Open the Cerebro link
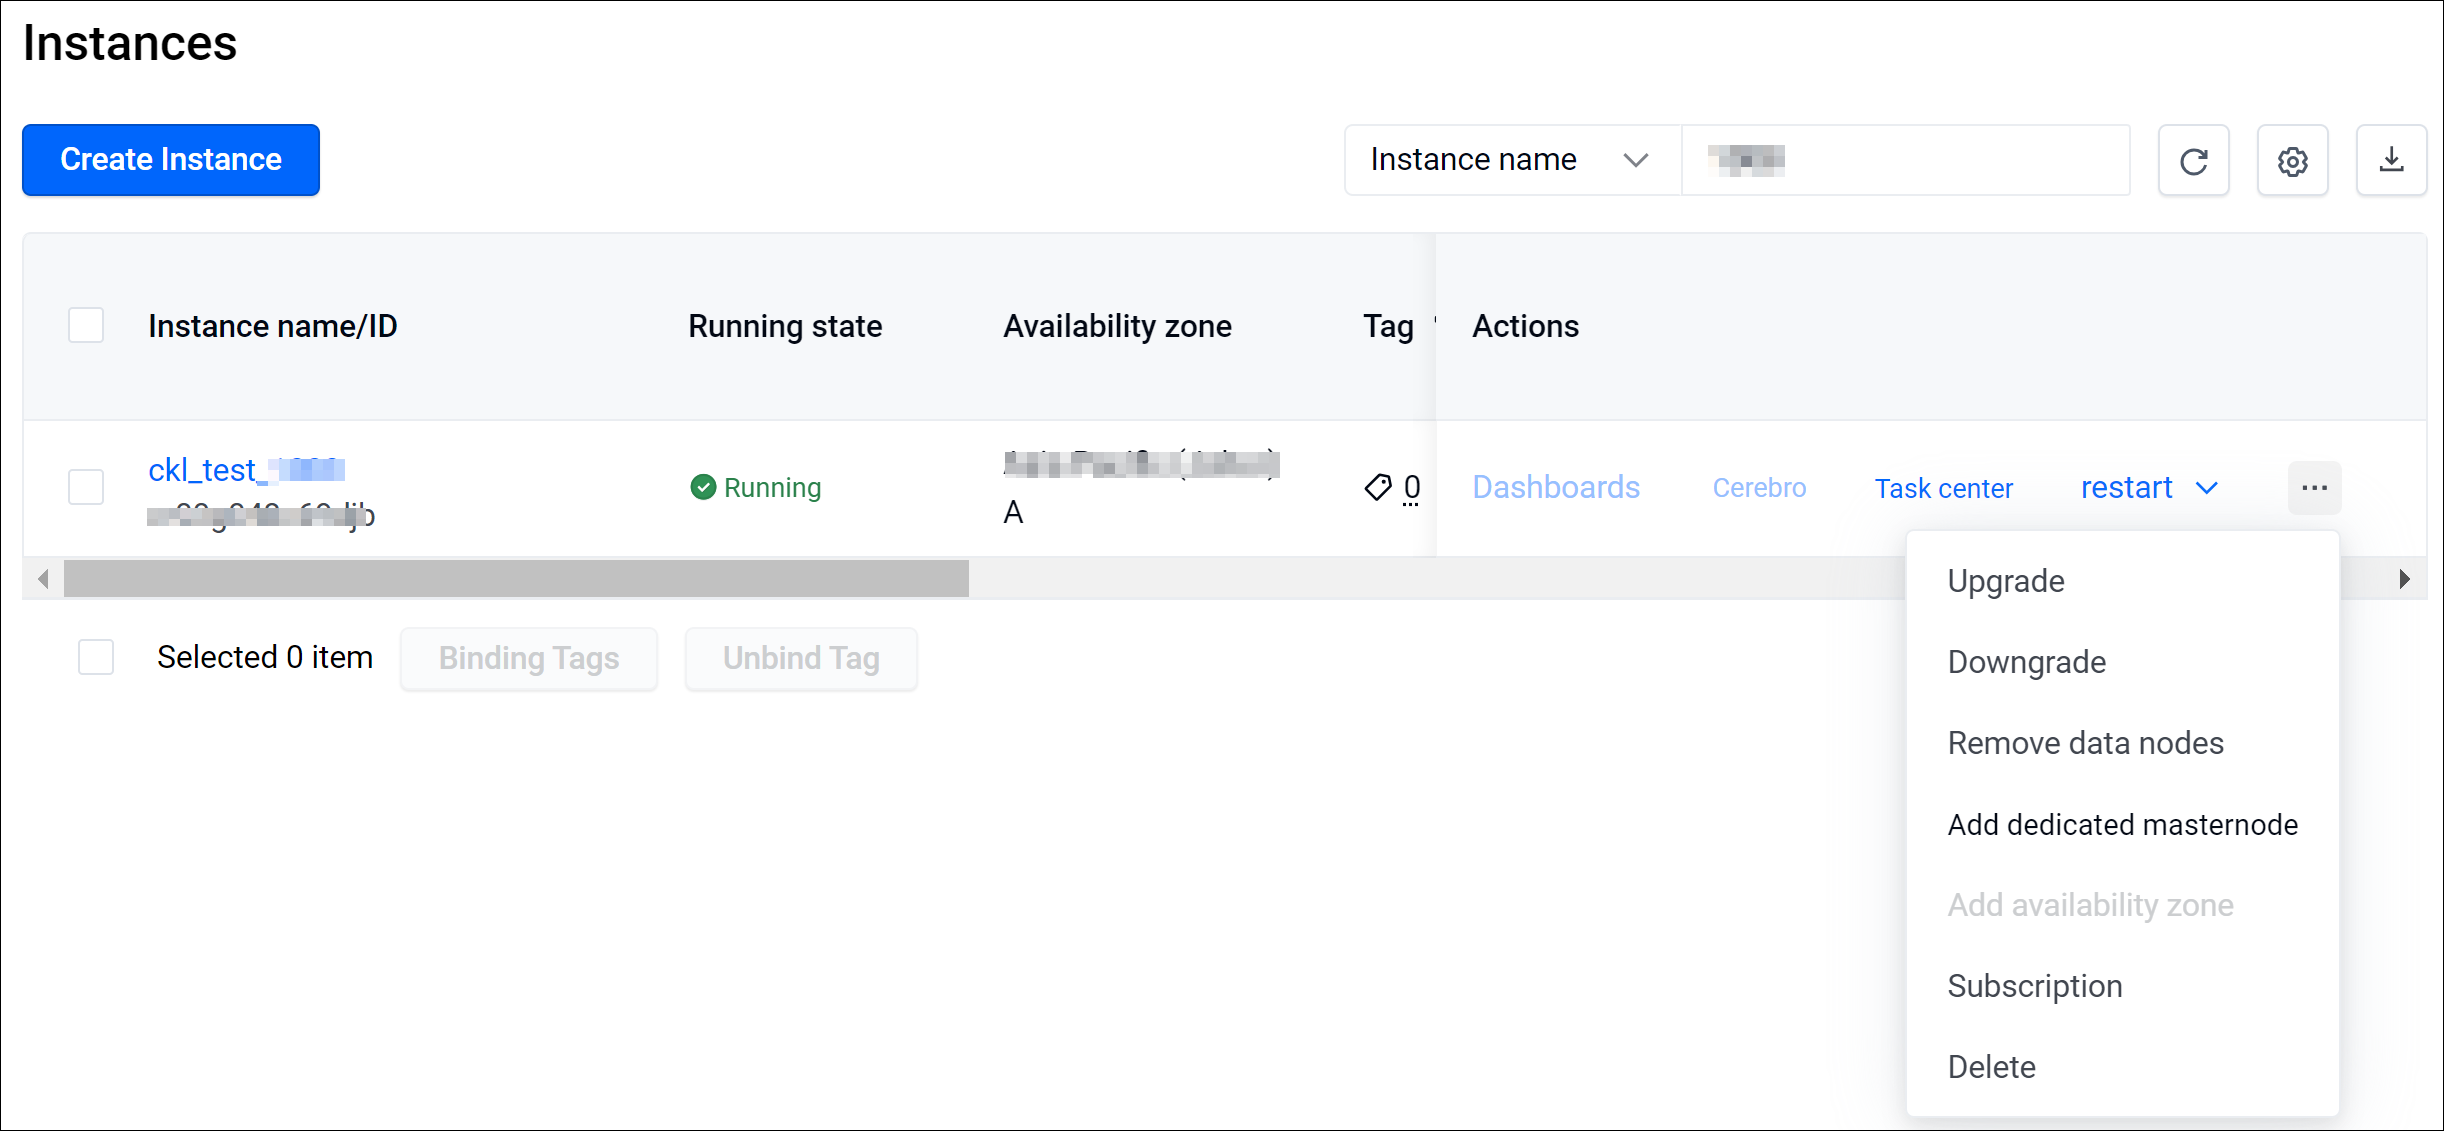Screen dimensions: 2444x1131 pyautogui.click(x=1759, y=488)
